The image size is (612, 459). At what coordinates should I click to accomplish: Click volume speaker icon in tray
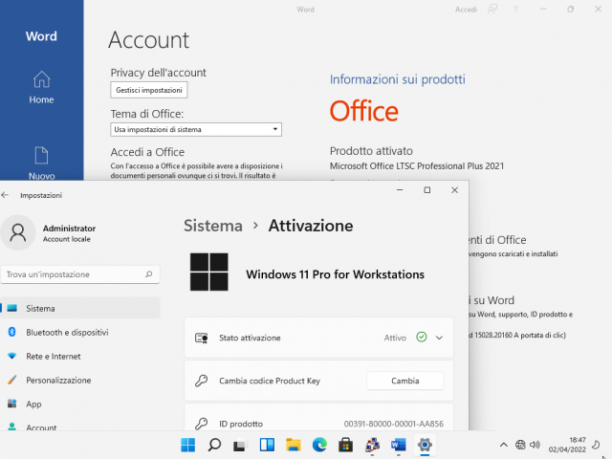pyautogui.click(x=534, y=445)
